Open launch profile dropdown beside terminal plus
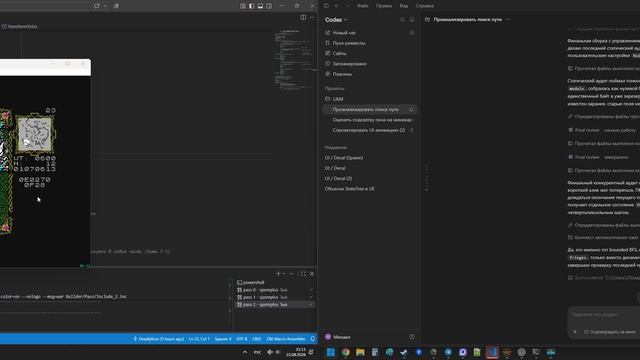The height and width of the screenshot is (360, 640). pos(284,273)
